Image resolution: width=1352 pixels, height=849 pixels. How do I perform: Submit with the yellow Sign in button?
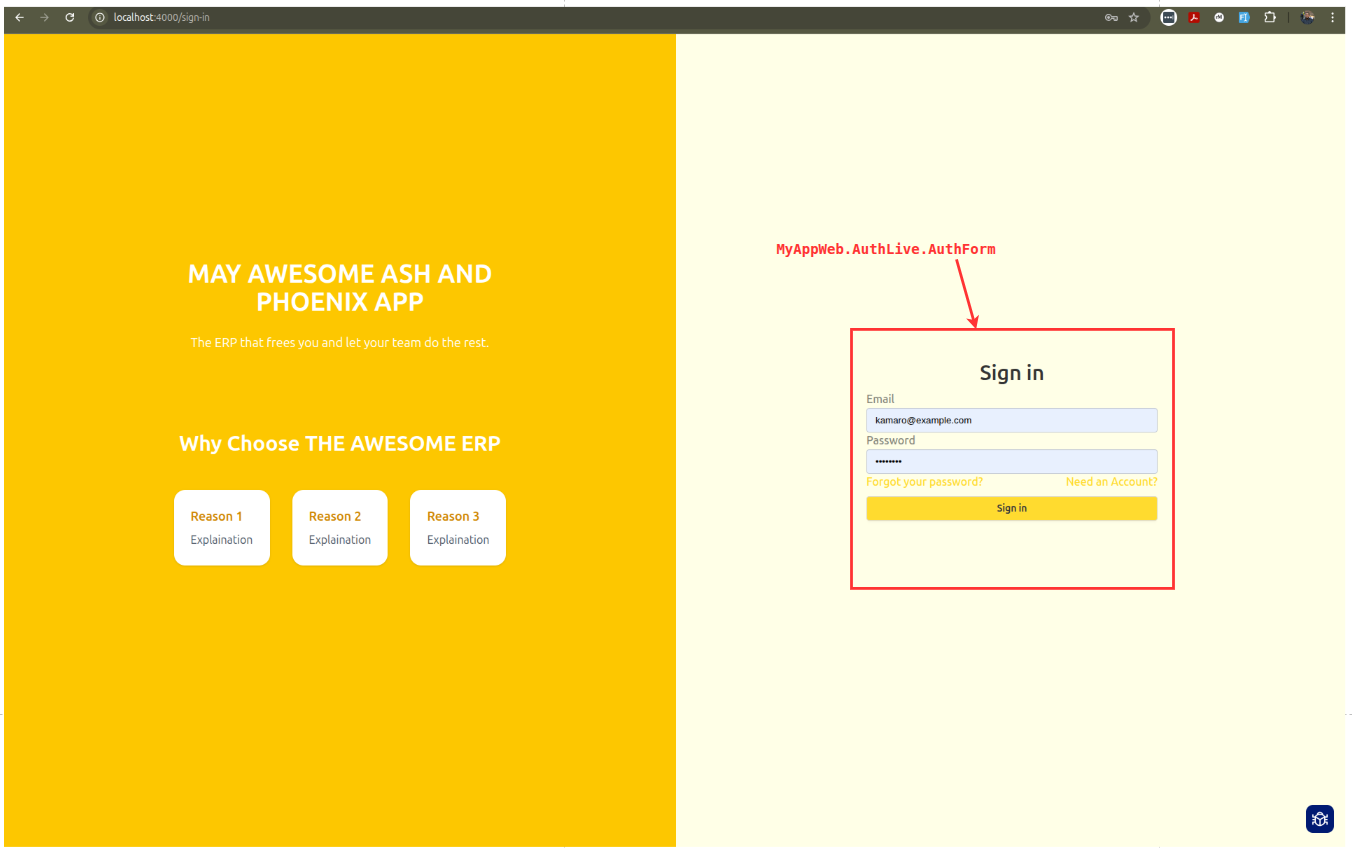point(1011,508)
